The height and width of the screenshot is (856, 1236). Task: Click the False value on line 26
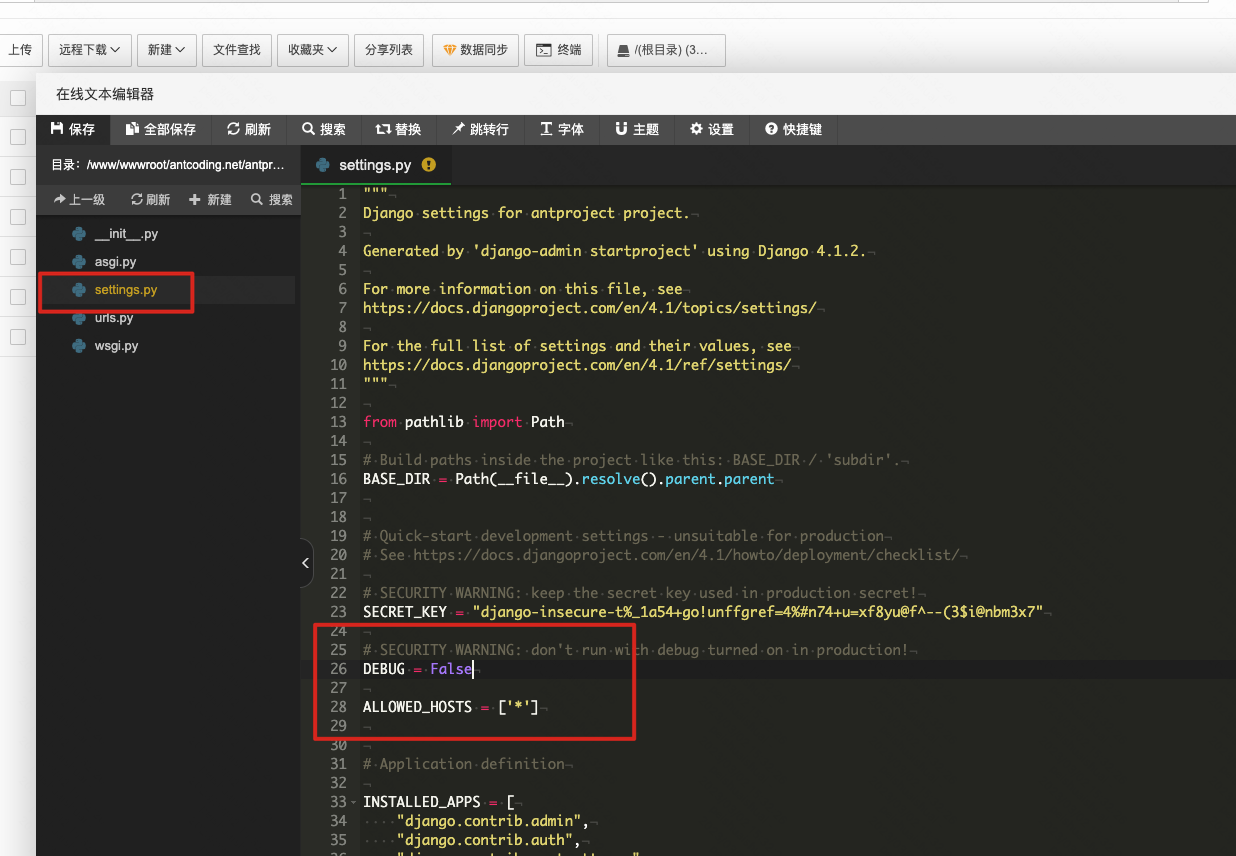click(x=451, y=669)
